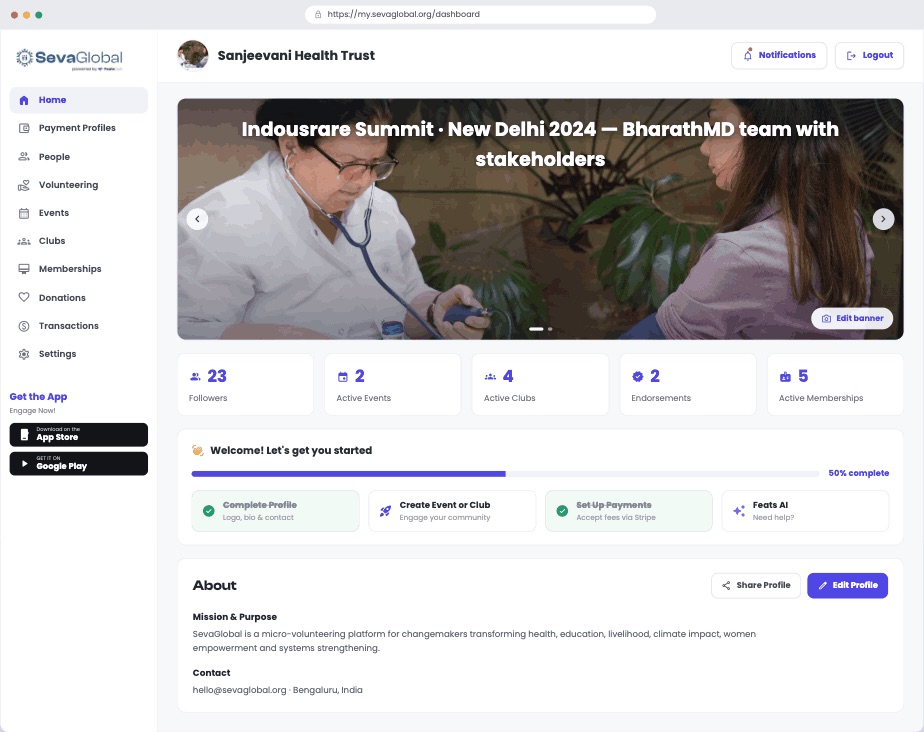
Task: Click the pencil icon on Edit Profile
Action: [x=823, y=585]
